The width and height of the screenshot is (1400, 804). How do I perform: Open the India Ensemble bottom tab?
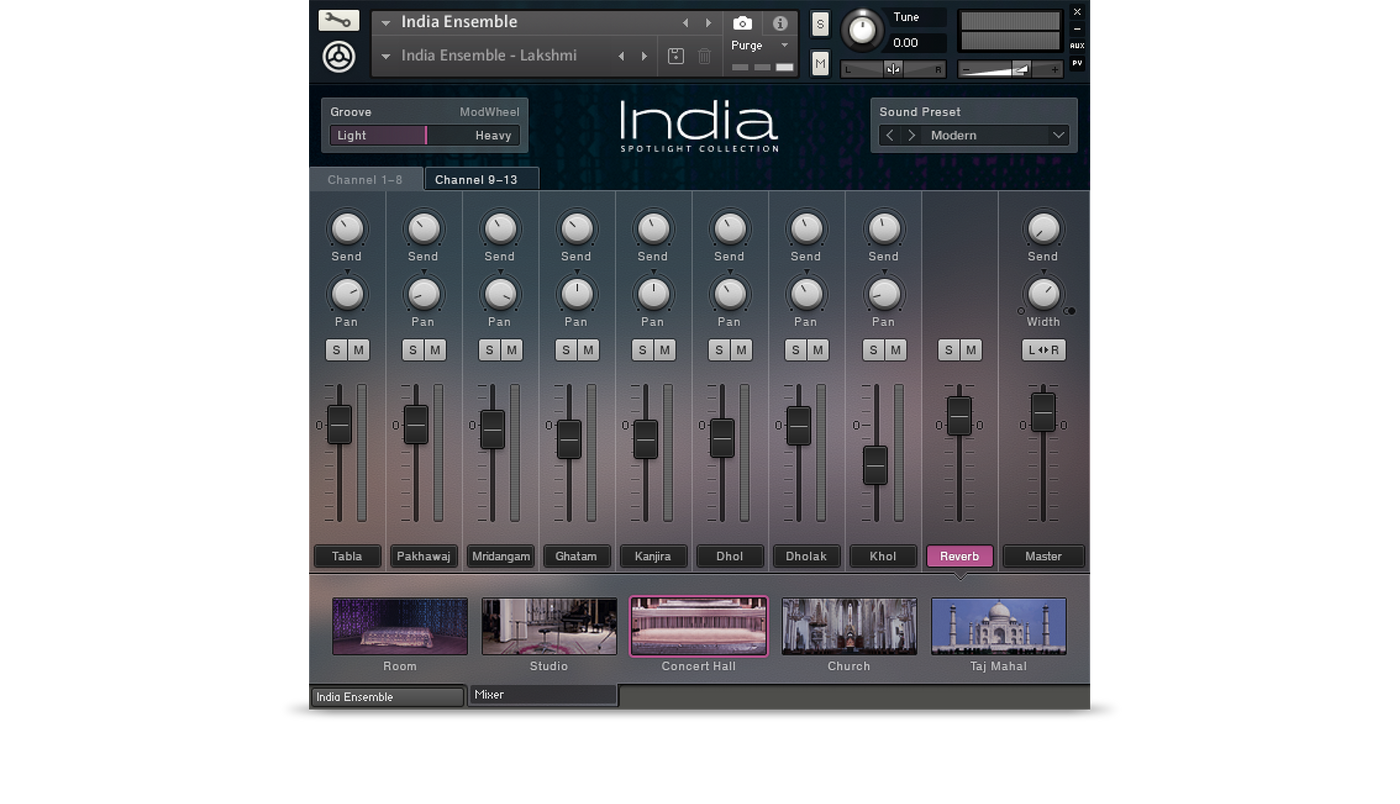click(x=387, y=697)
